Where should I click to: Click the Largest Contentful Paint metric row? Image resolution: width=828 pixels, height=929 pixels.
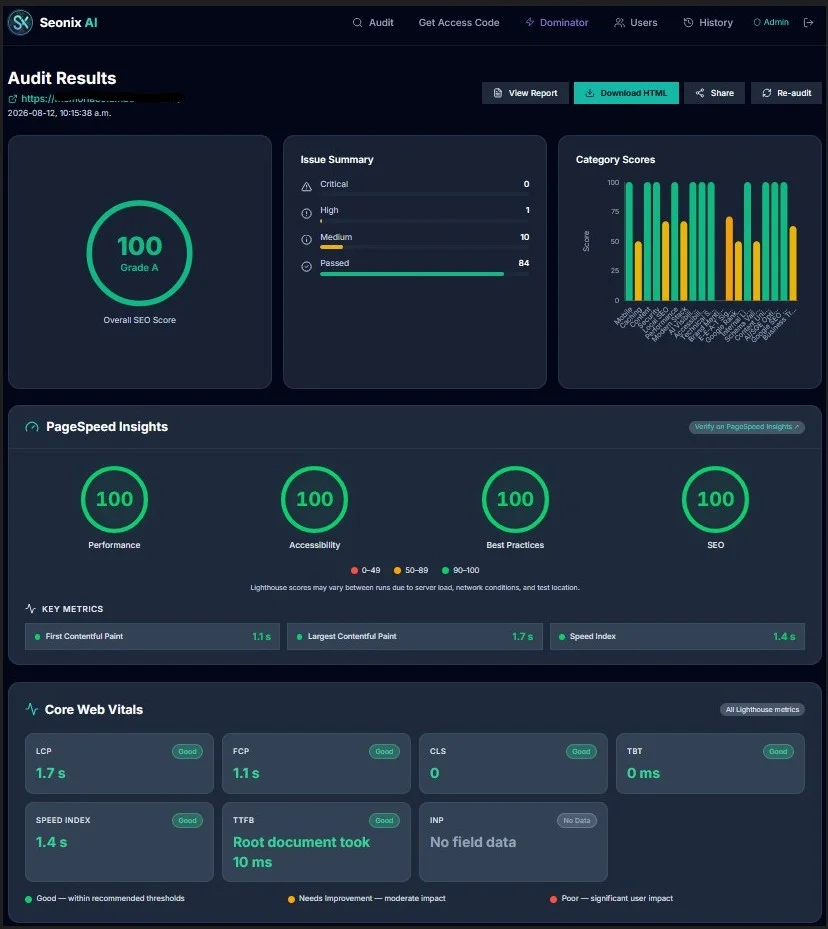pos(415,636)
